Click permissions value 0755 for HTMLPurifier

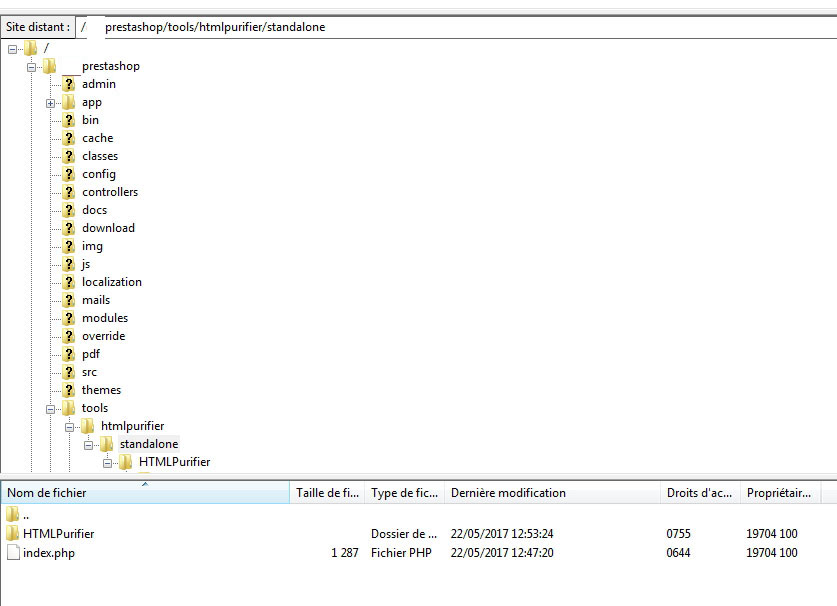coord(678,533)
